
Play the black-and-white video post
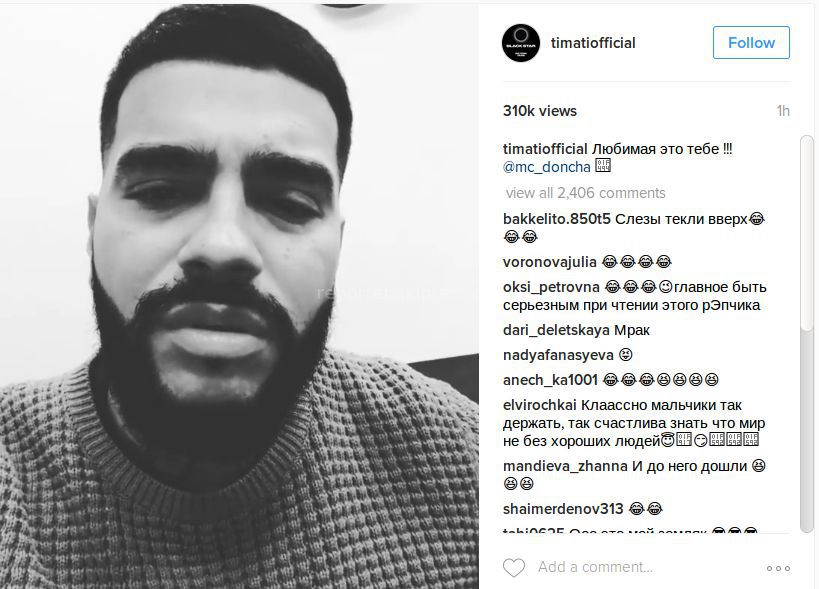tap(239, 294)
